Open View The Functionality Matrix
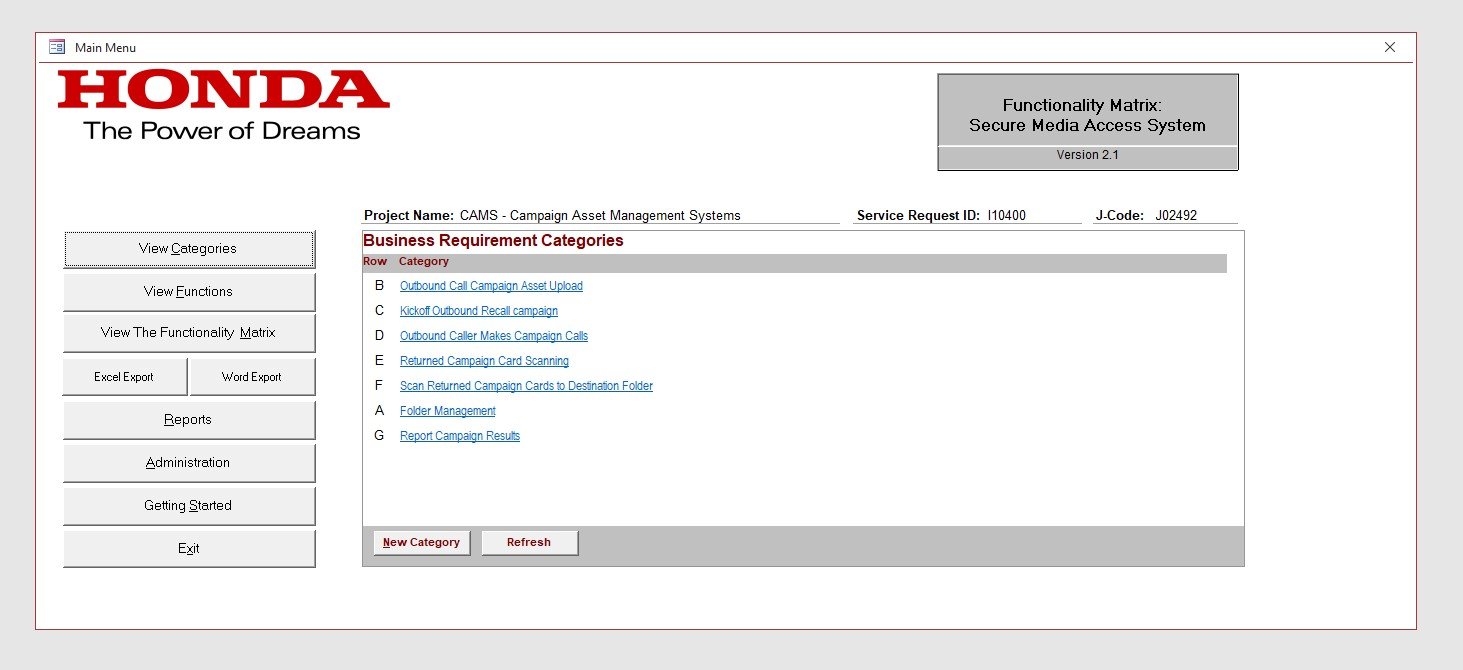1463x670 pixels. (x=188, y=333)
